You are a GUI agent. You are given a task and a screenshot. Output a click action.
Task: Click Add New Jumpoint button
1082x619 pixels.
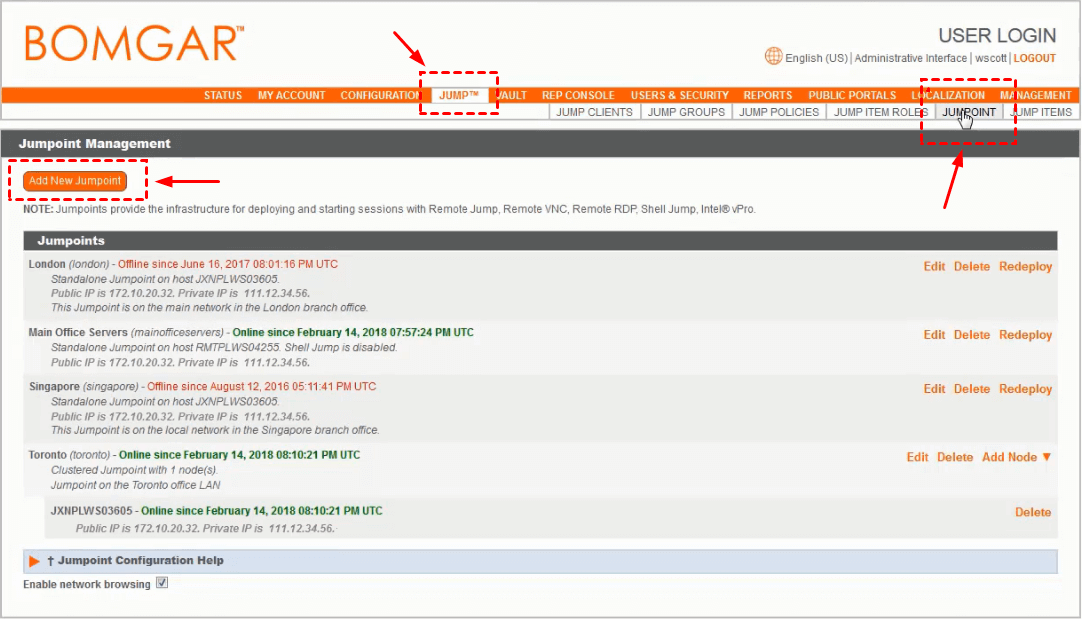click(75, 181)
